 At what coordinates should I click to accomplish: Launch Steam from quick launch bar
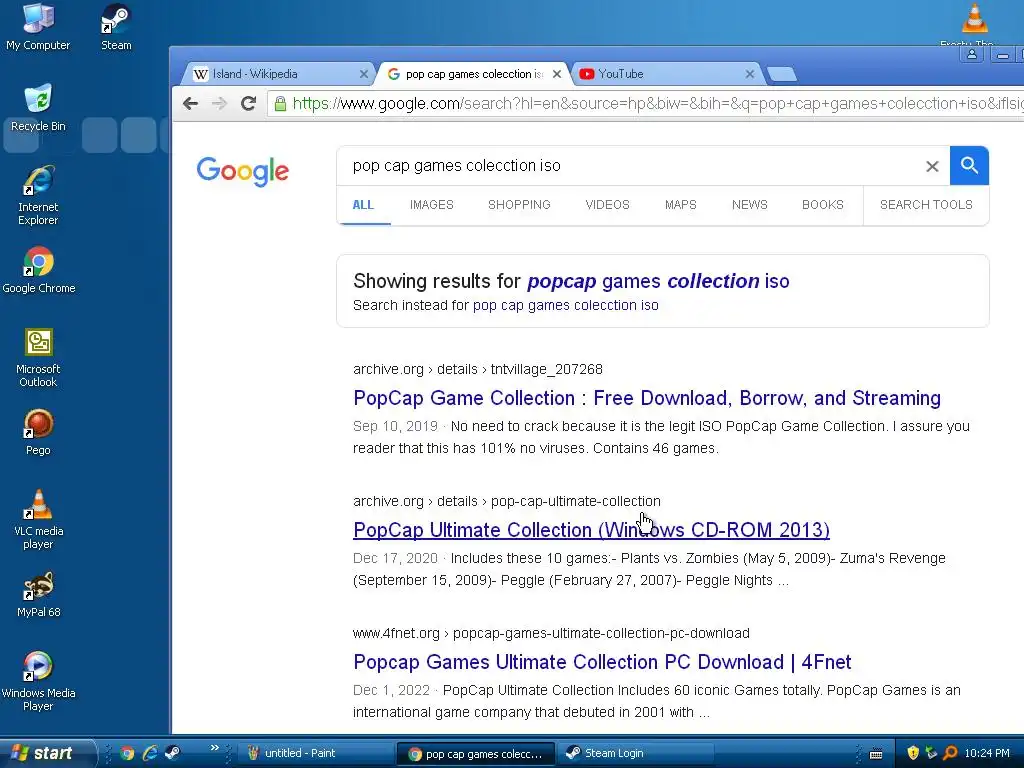172,754
